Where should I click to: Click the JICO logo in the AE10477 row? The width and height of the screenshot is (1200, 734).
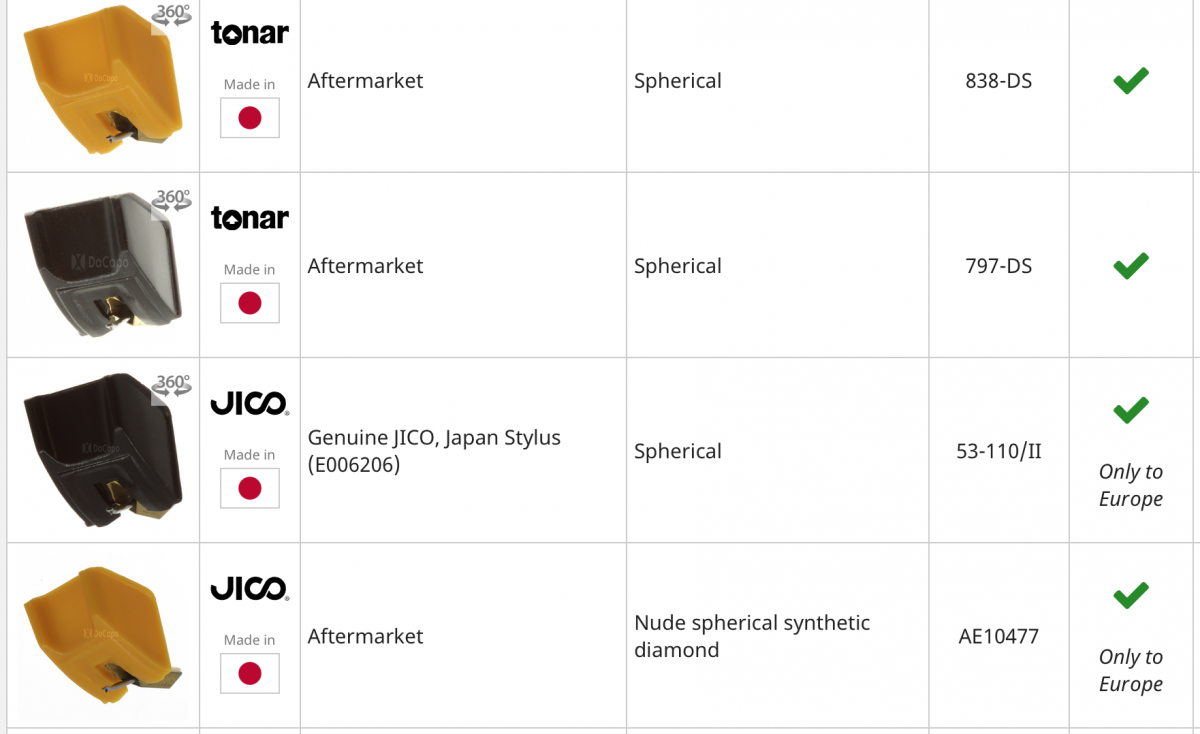point(249,589)
